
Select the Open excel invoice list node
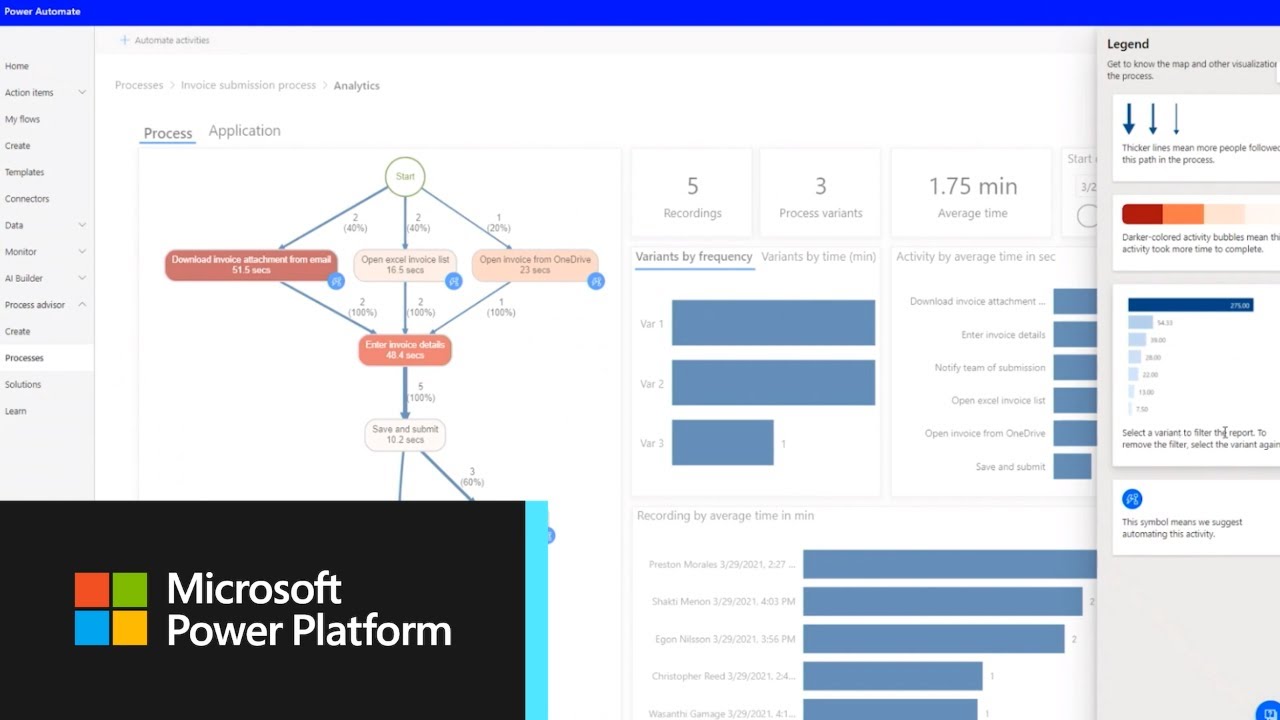[405, 265]
